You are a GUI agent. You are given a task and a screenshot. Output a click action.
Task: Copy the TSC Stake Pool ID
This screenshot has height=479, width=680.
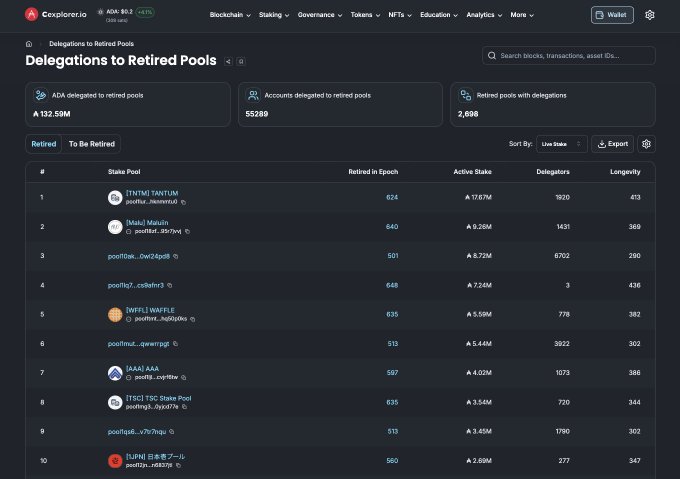(184, 407)
